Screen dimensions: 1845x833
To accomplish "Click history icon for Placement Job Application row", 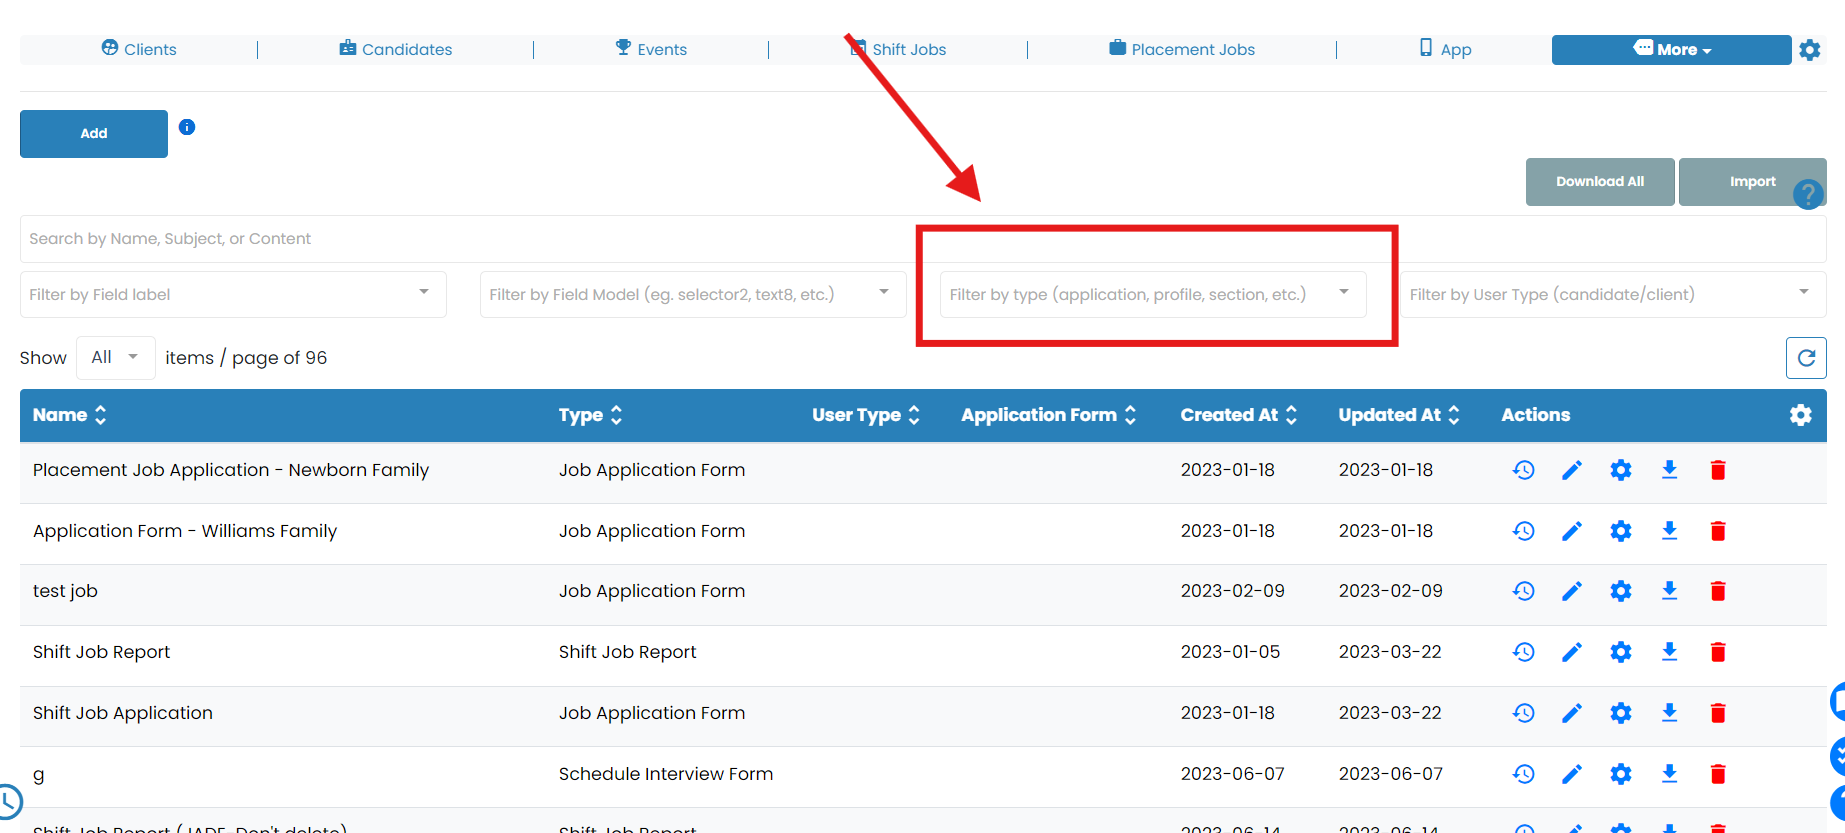I will [x=1523, y=470].
